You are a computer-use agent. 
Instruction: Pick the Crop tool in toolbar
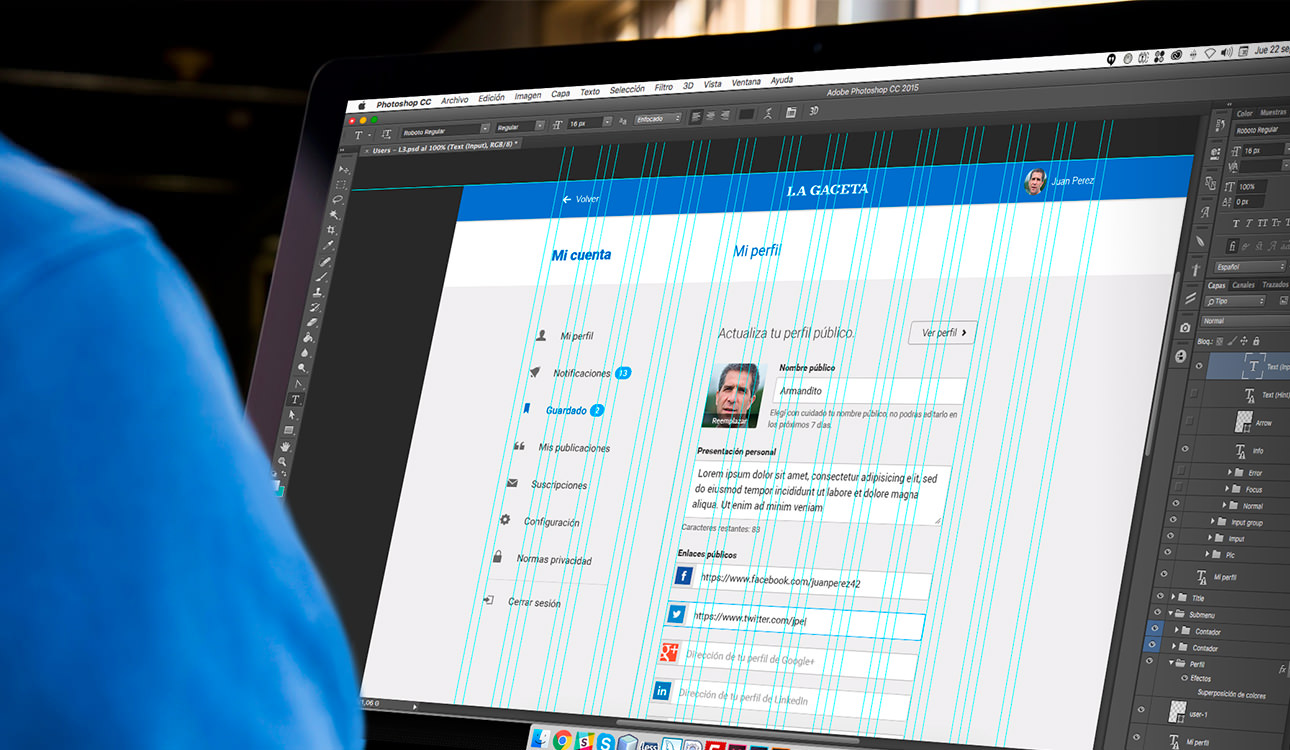pyautogui.click(x=331, y=229)
